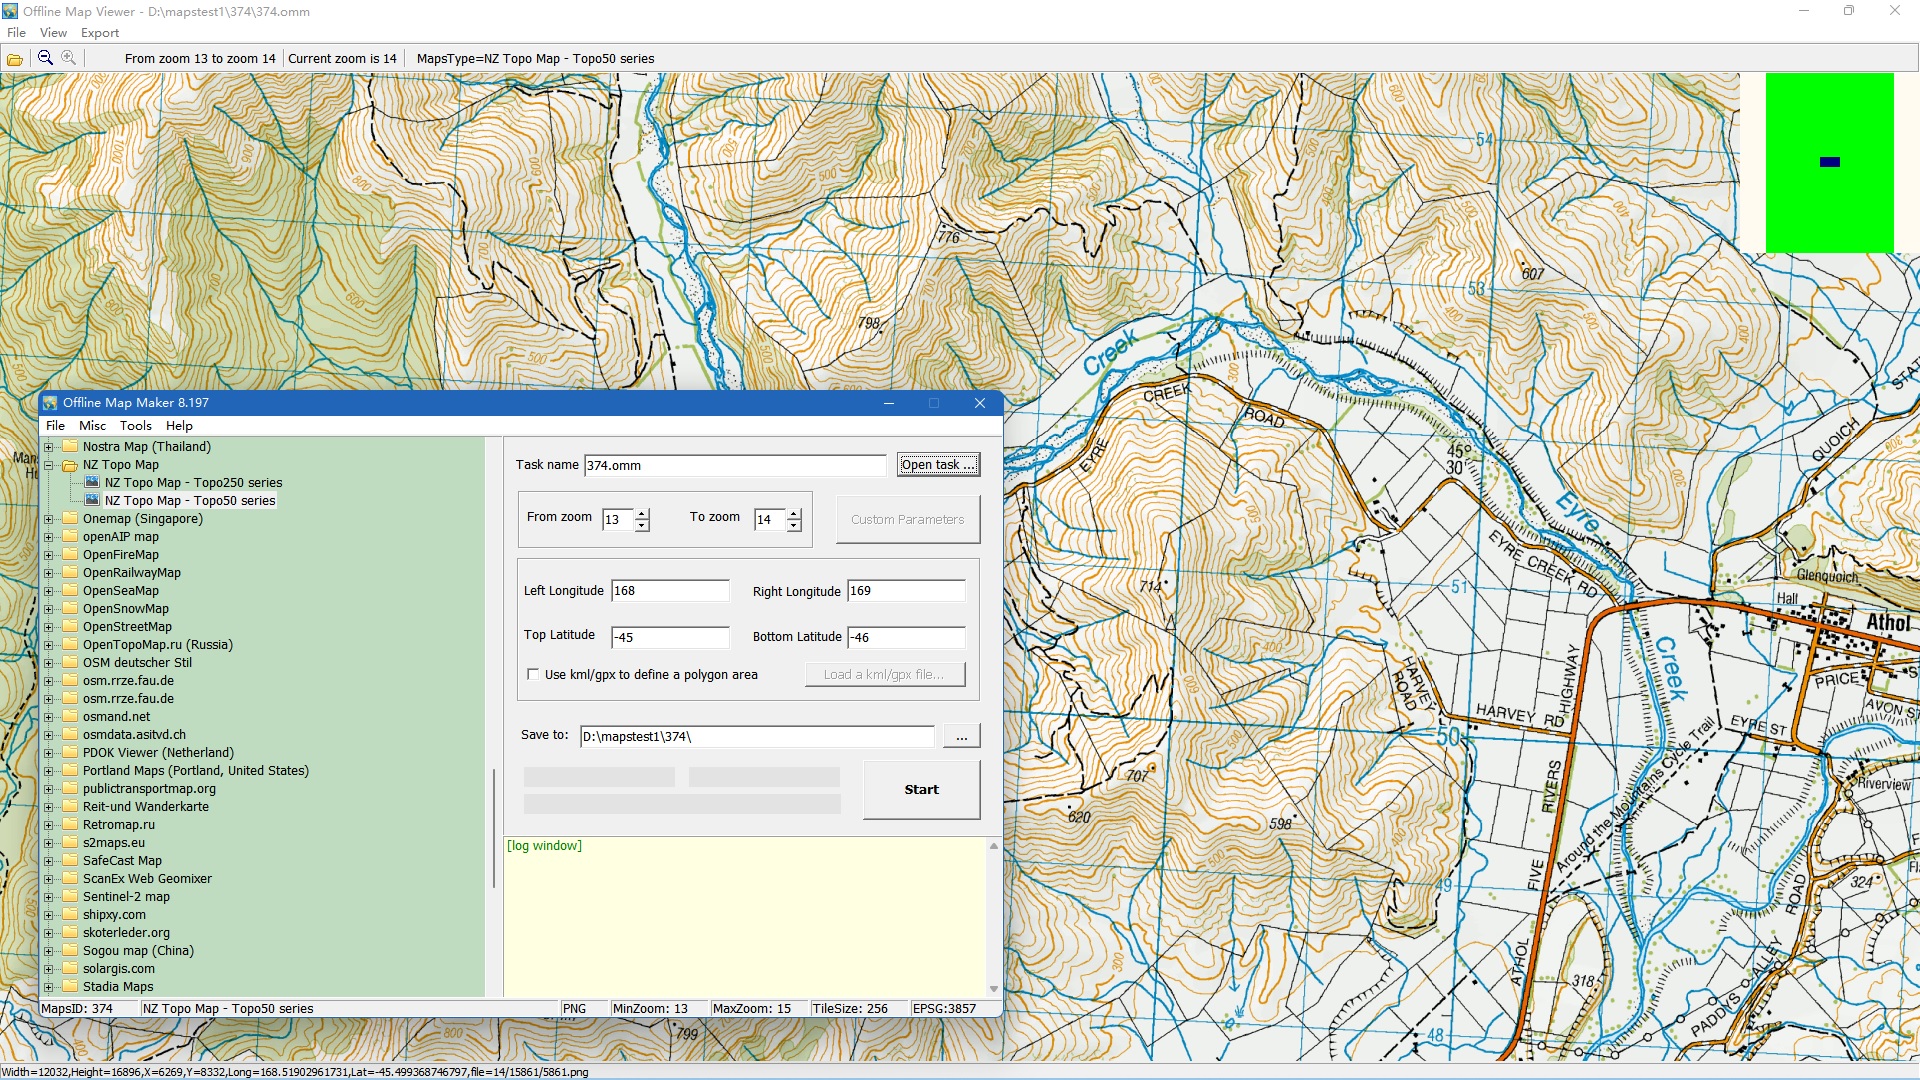The height and width of the screenshot is (1080, 1920).
Task: Expand the Nostra Map (Thailand) node
Action: tap(48, 447)
